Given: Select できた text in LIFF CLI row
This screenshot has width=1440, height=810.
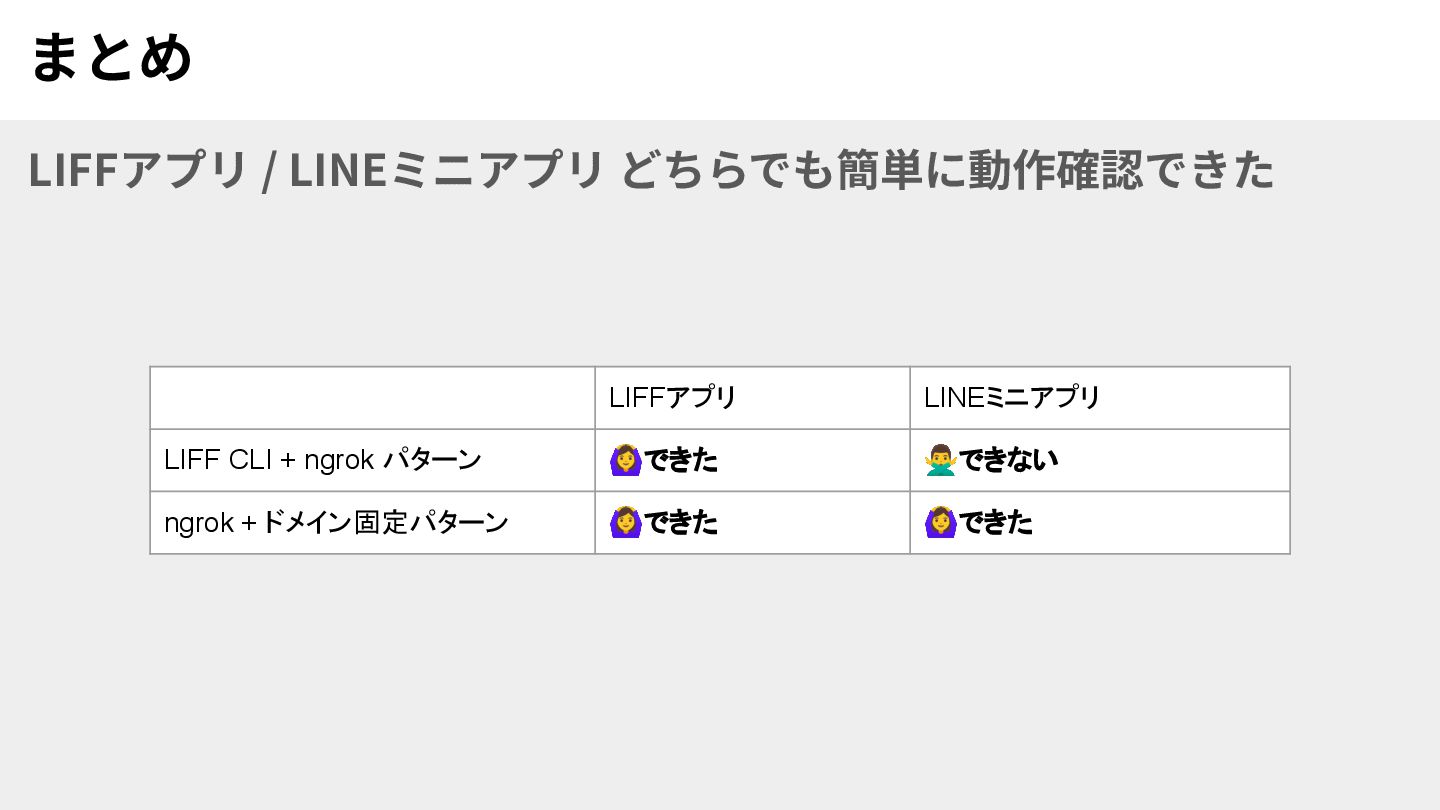Looking at the screenshot, I should pyautogui.click(x=681, y=460).
